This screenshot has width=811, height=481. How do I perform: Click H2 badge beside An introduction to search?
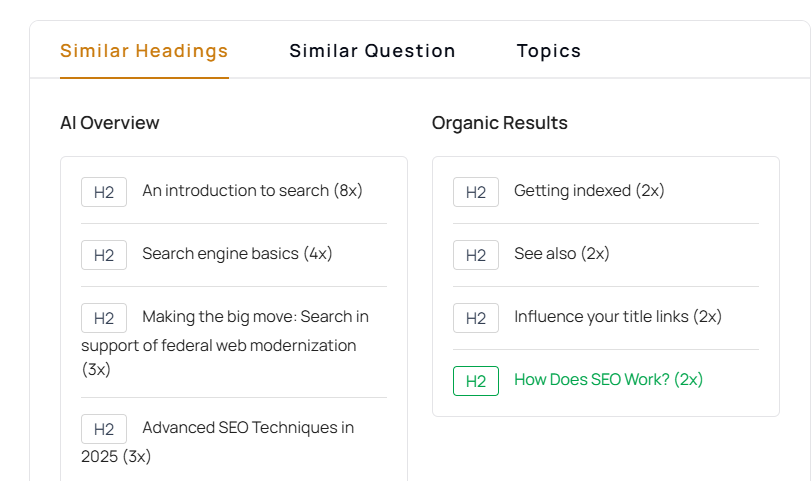click(x=104, y=192)
